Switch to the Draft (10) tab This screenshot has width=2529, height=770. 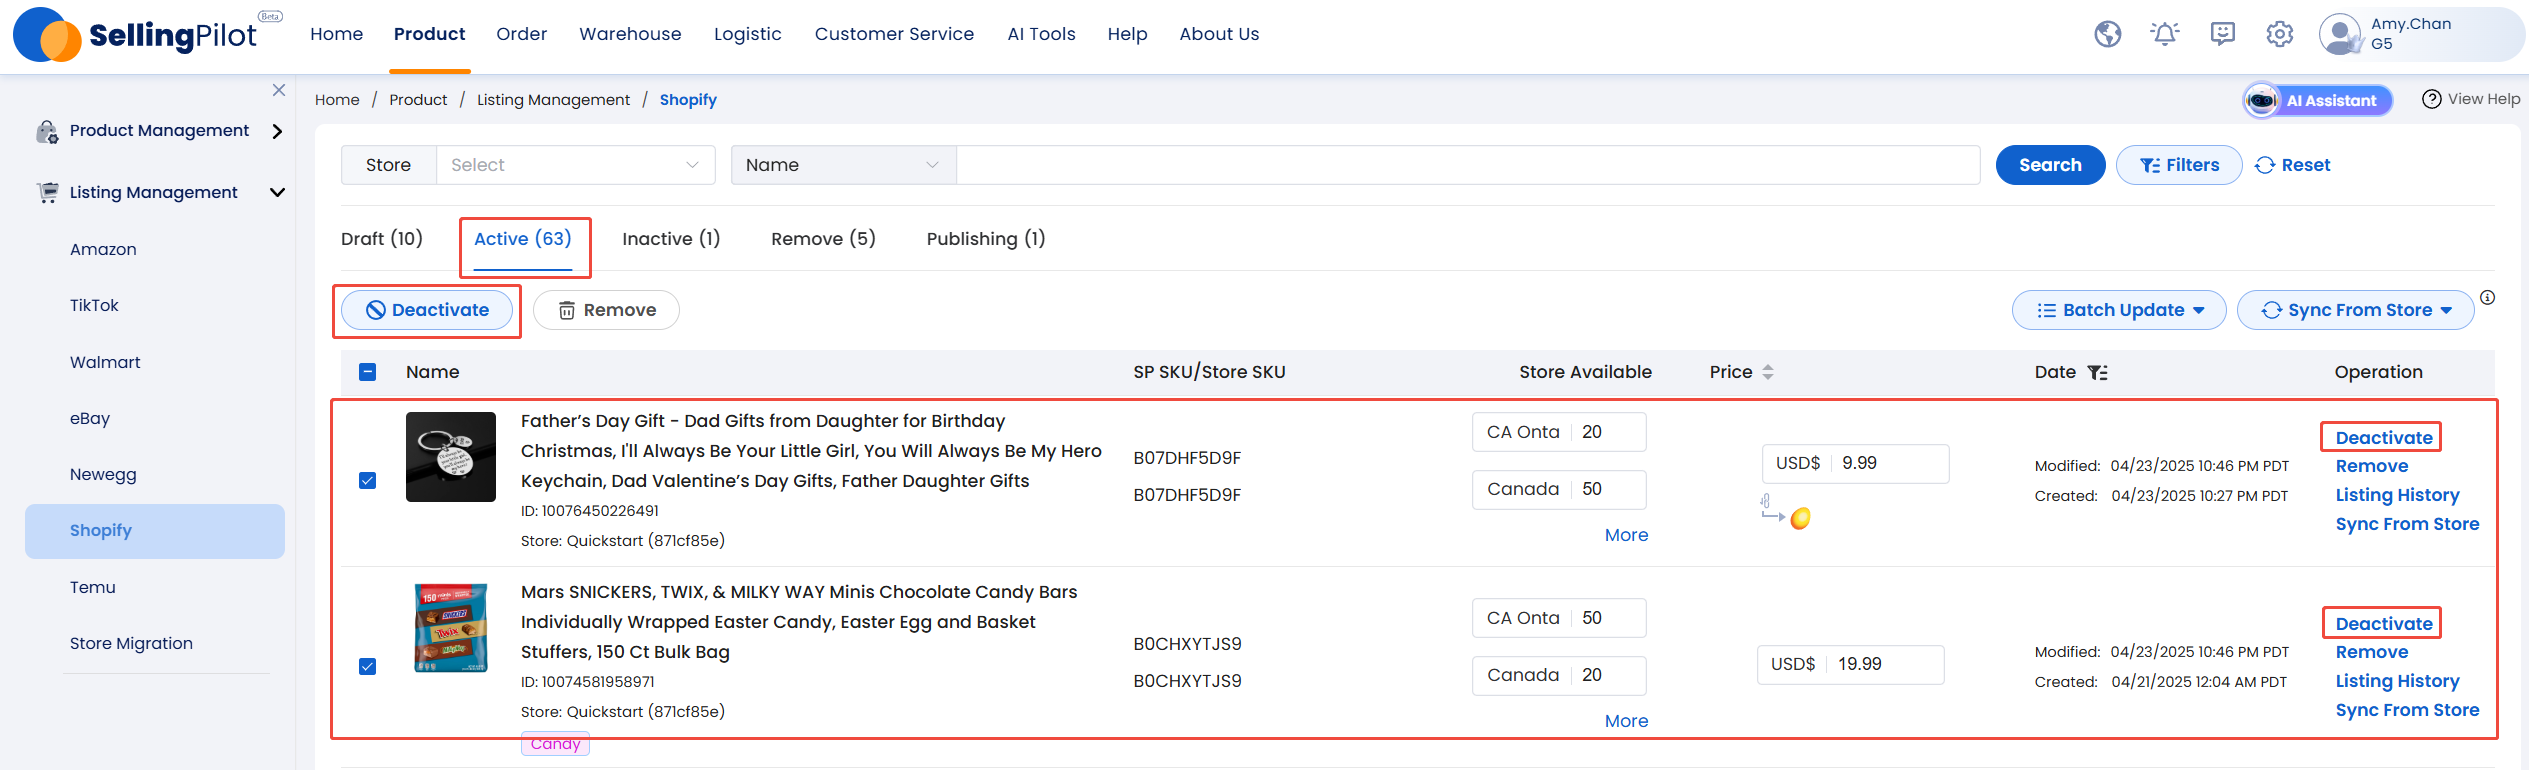pyautogui.click(x=382, y=239)
